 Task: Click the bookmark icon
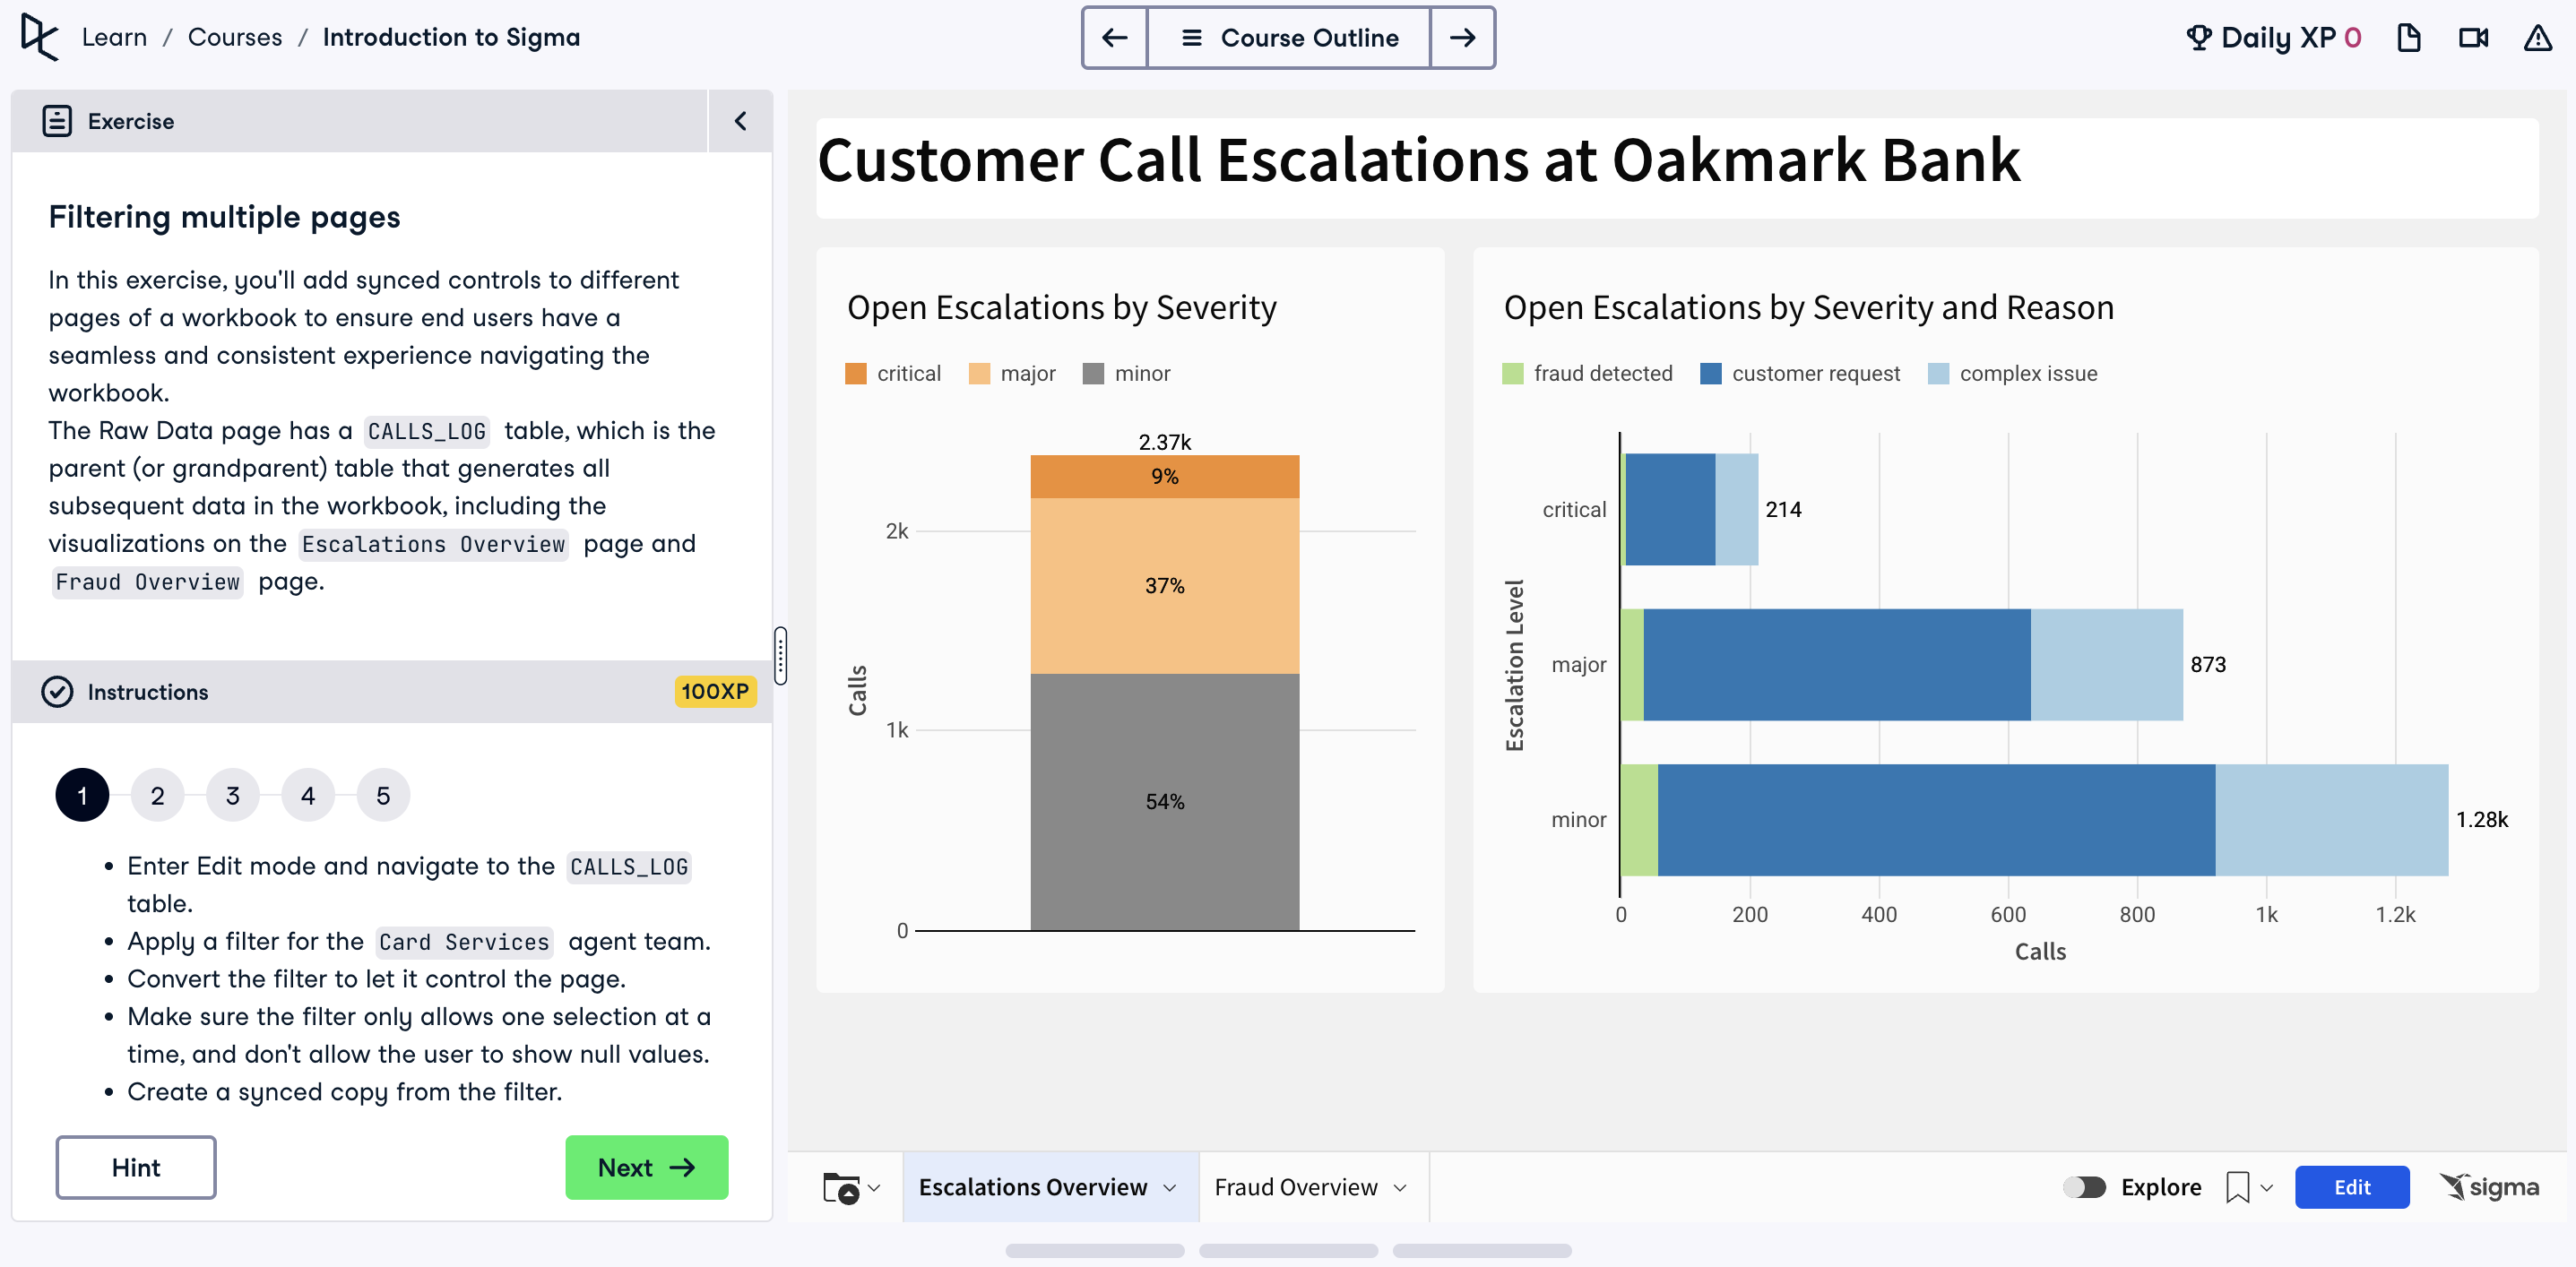(2237, 1187)
